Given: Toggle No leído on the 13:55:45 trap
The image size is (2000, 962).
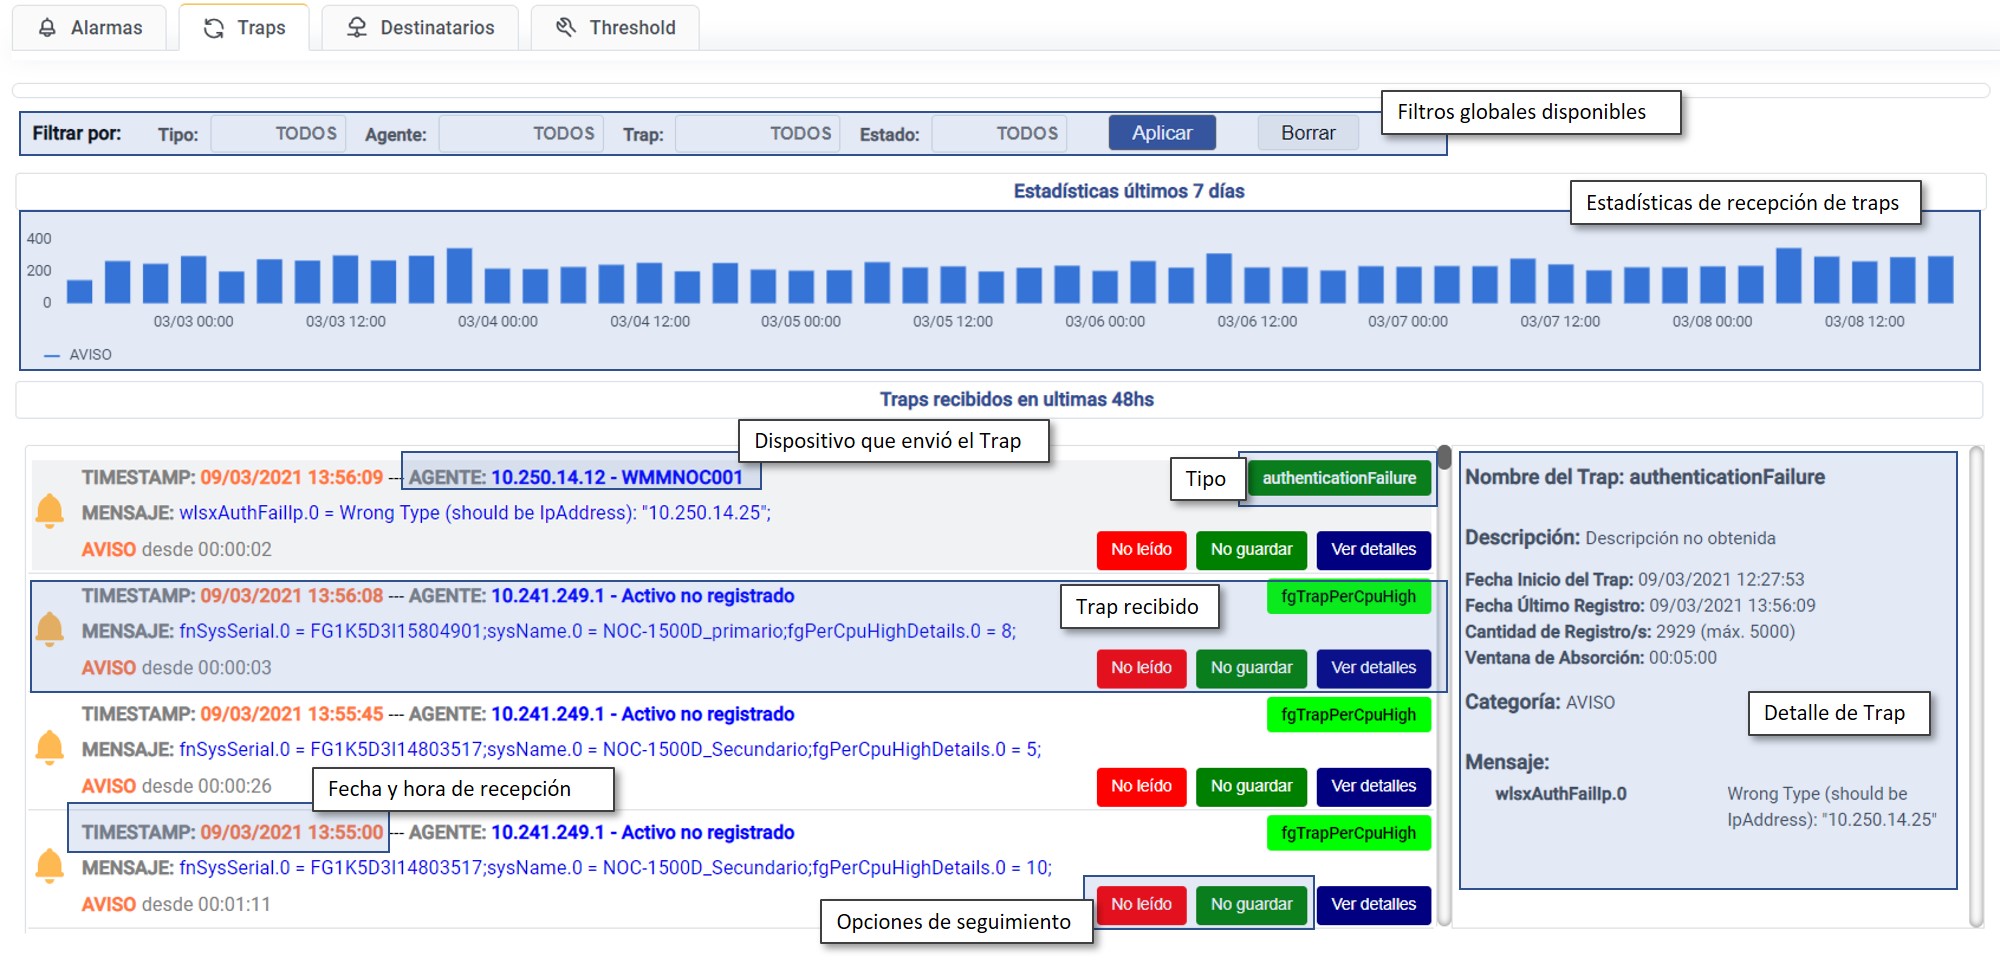Looking at the screenshot, I should (x=1141, y=786).
